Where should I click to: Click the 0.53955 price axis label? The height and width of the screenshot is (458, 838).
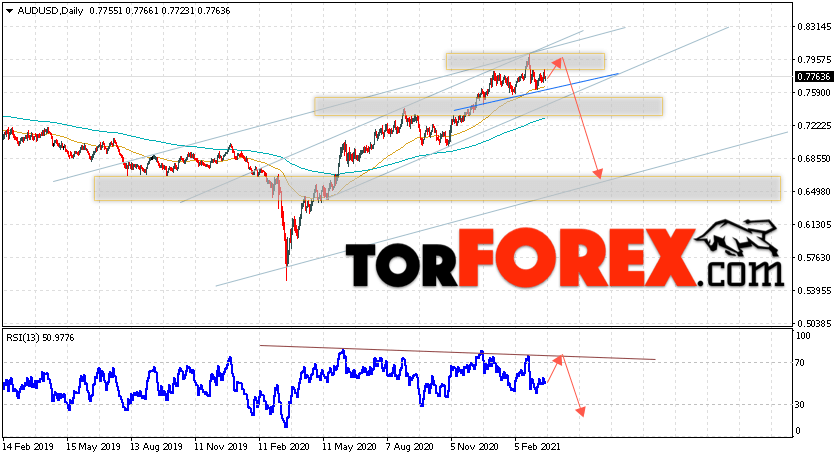pos(814,291)
